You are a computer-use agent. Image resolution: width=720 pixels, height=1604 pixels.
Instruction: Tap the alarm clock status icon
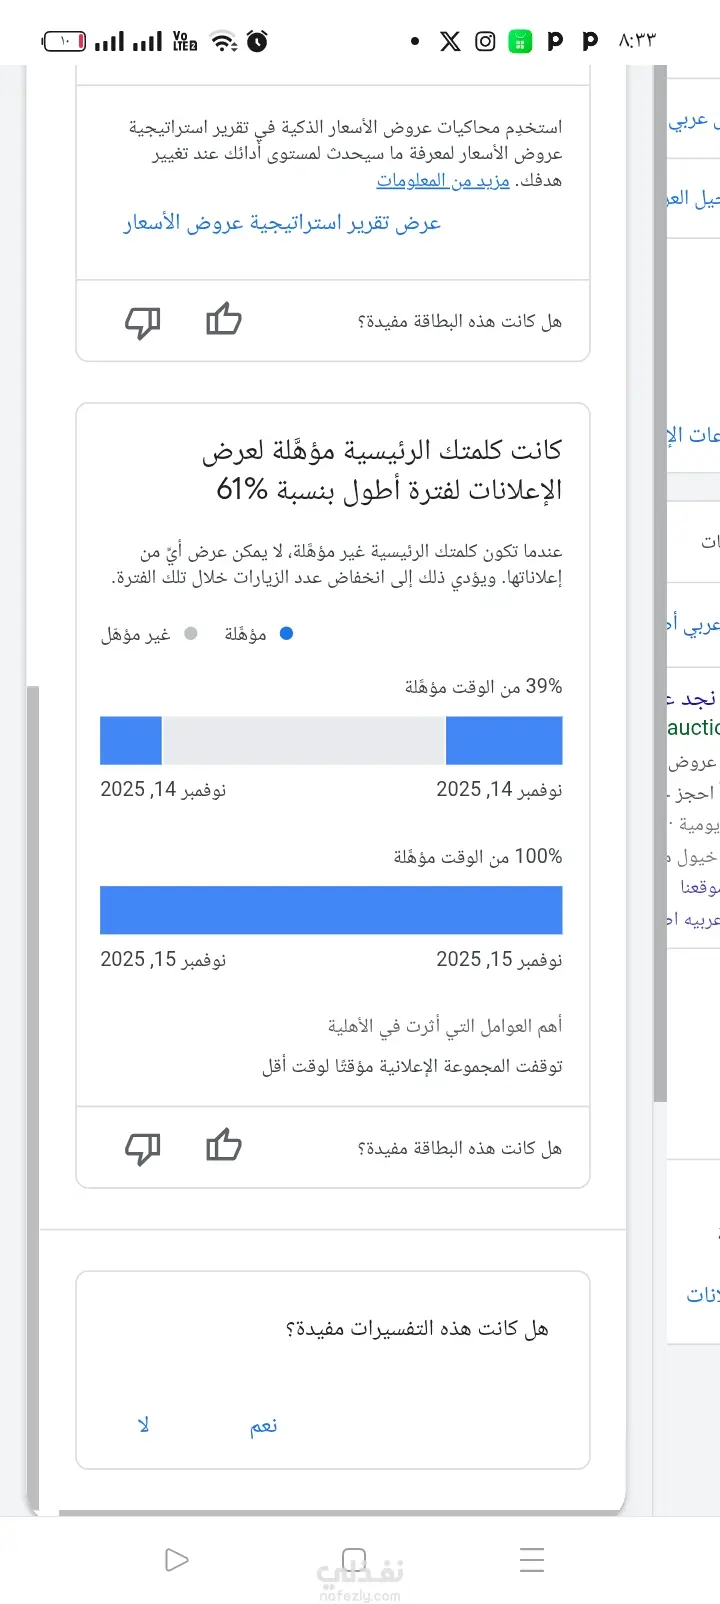point(257,41)
